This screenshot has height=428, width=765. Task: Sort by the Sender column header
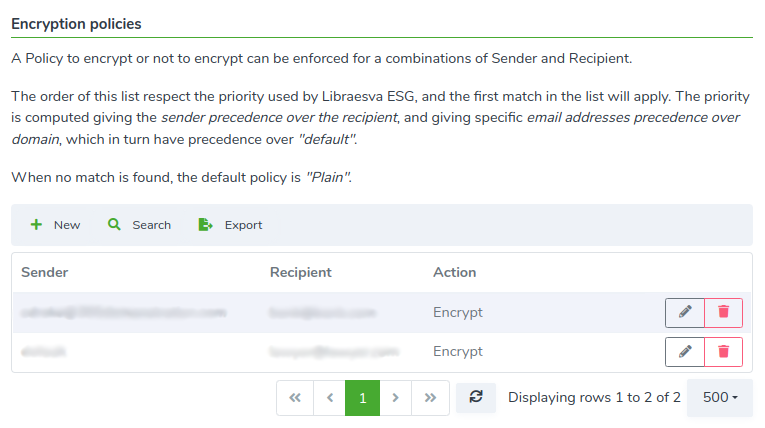(44, 272)
